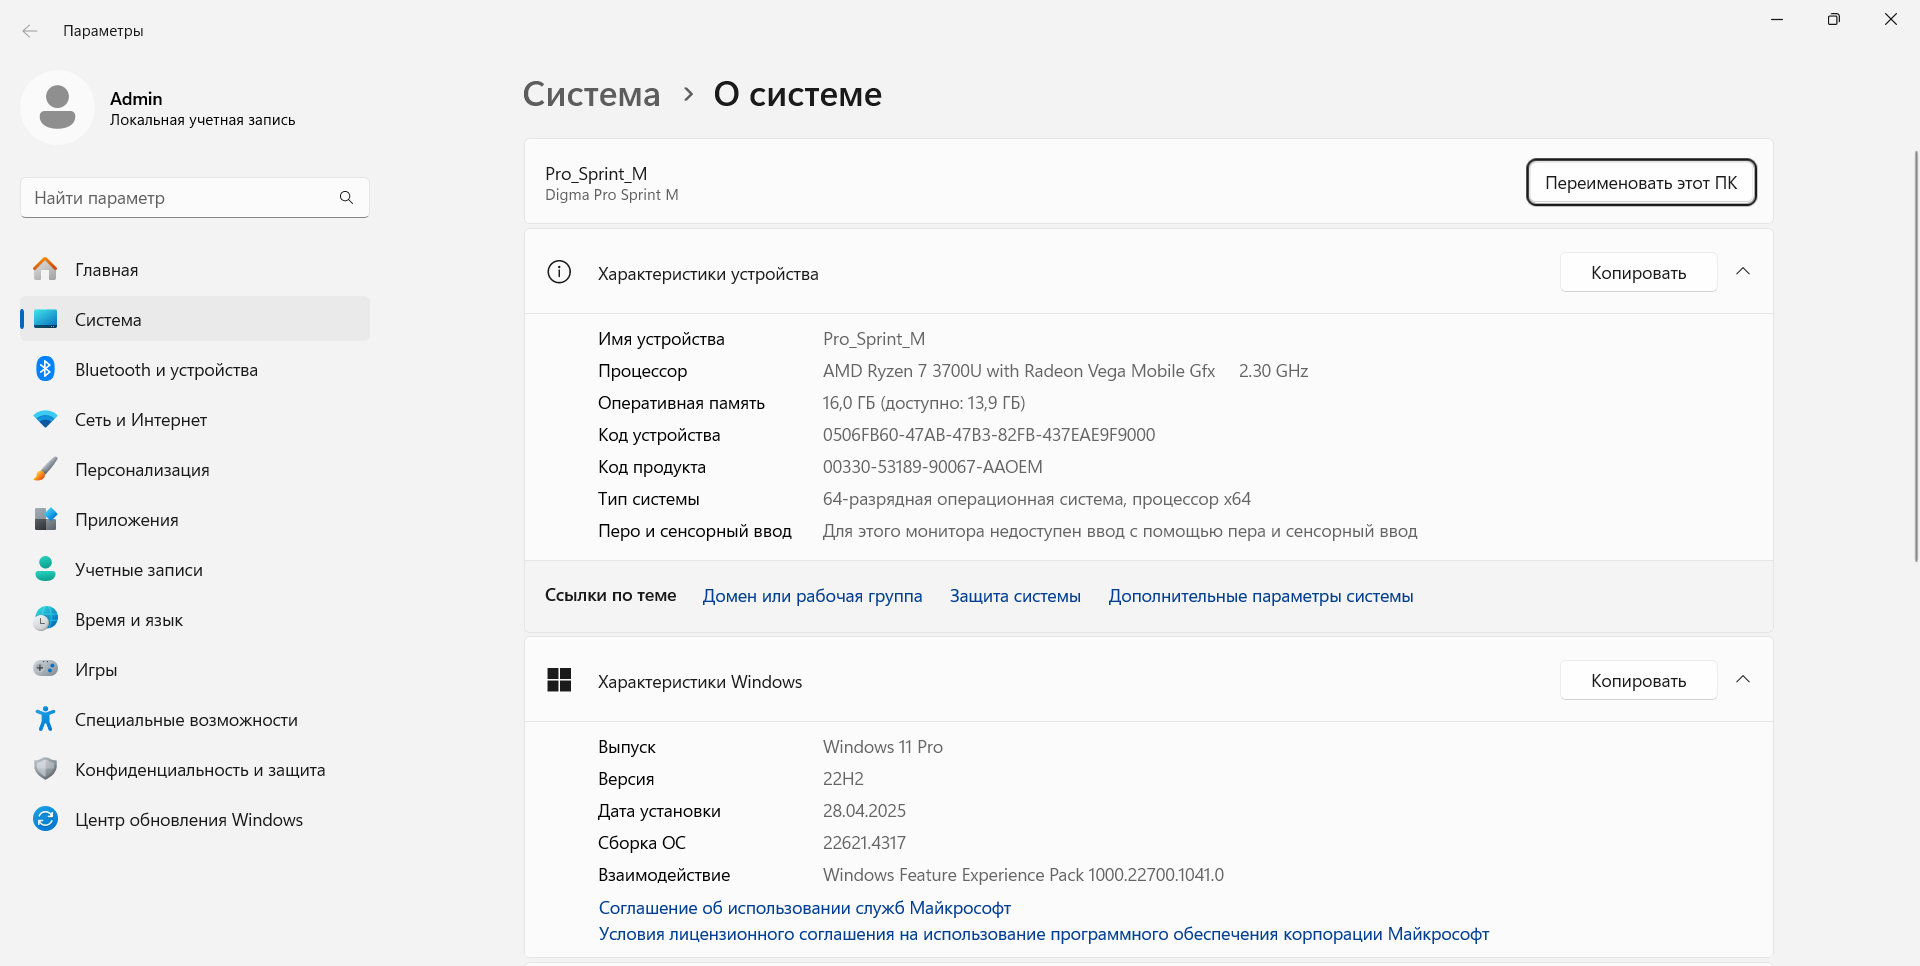Click the Игры gamepad icon
Viewport: 1920px width, 966px height.
point(45,668)
